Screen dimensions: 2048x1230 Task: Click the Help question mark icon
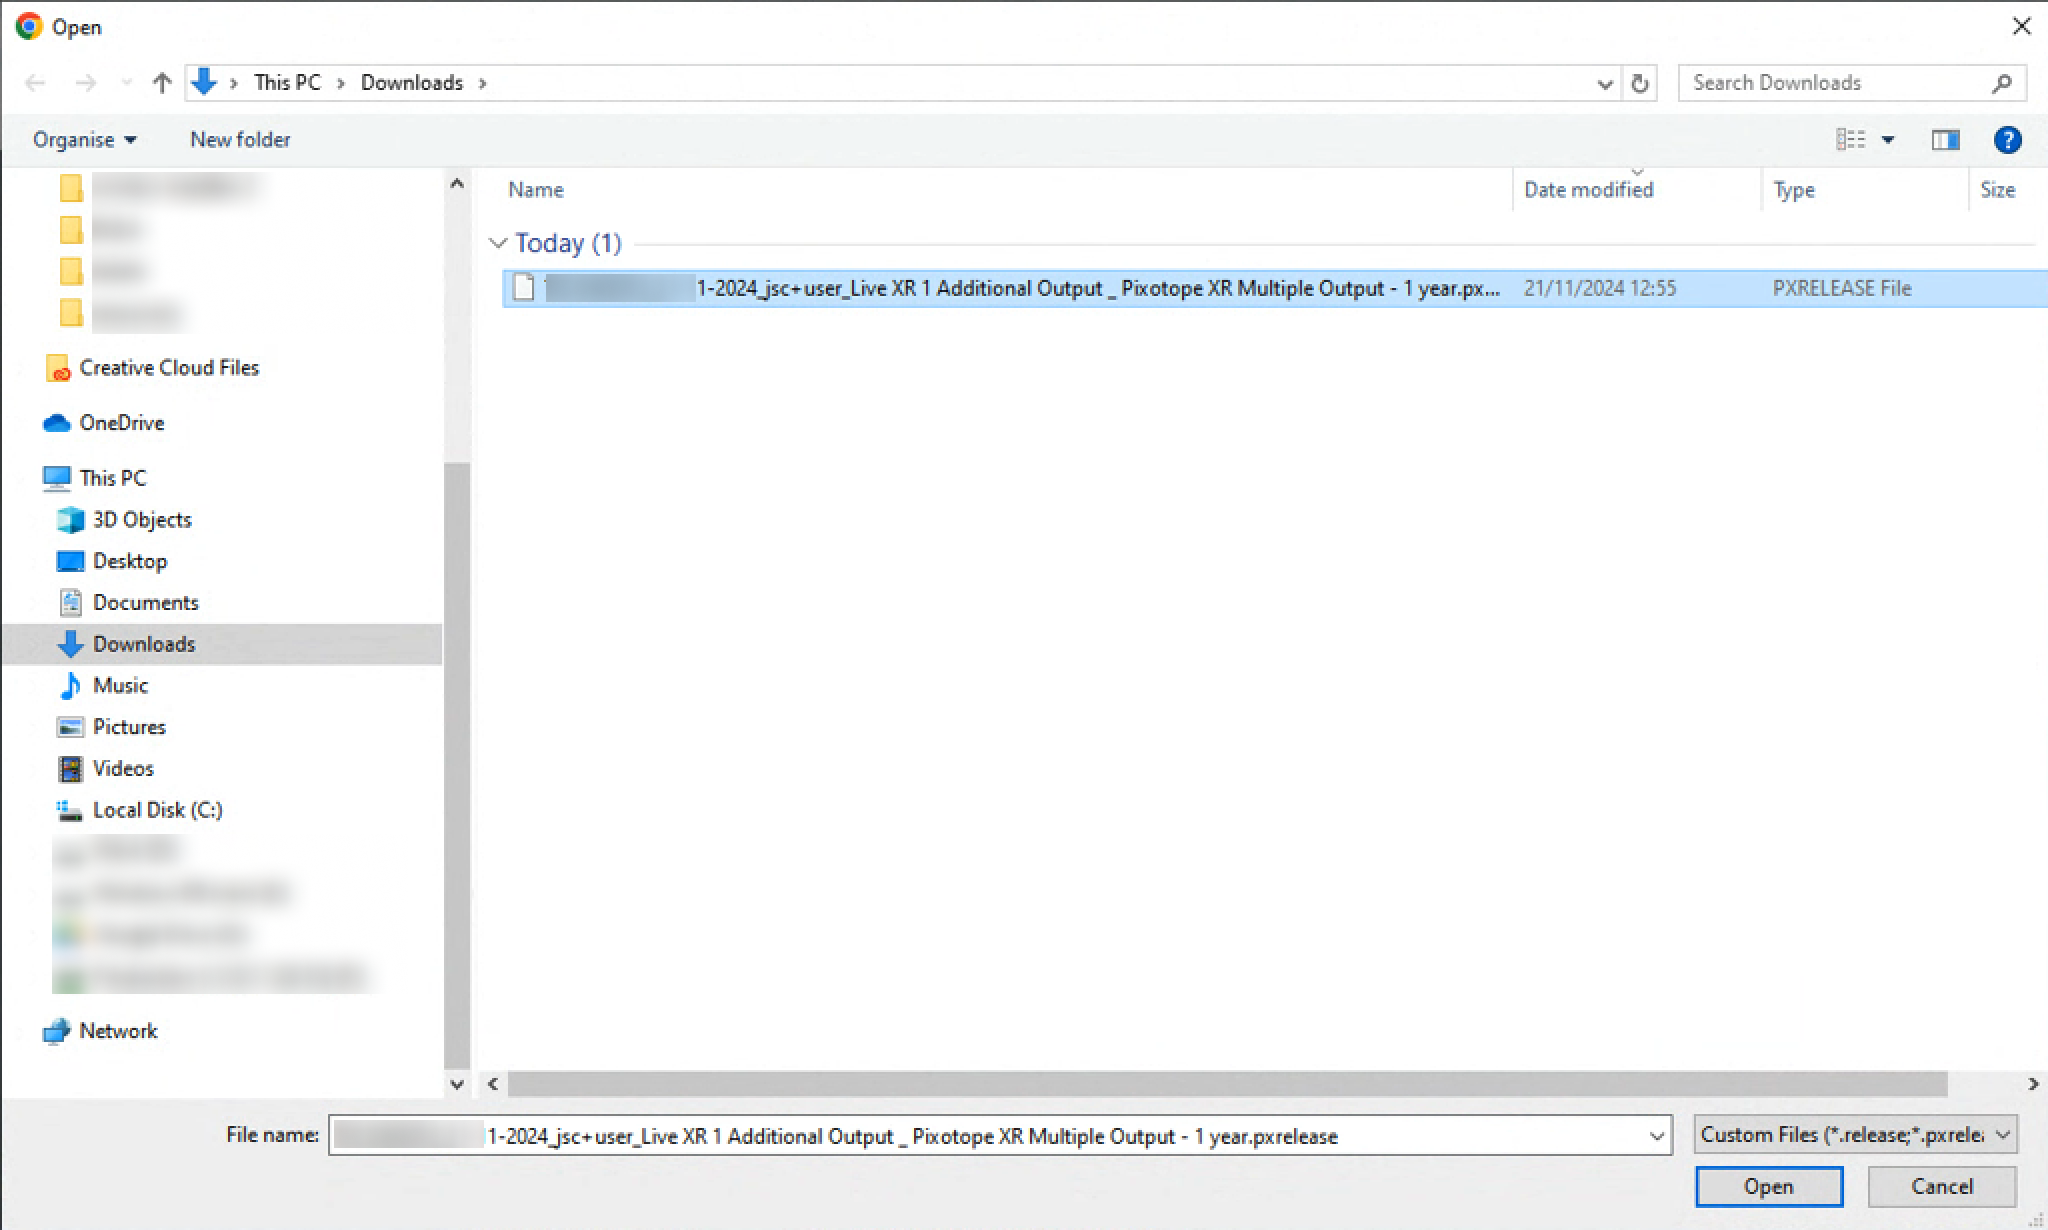tap(2007, 140)
